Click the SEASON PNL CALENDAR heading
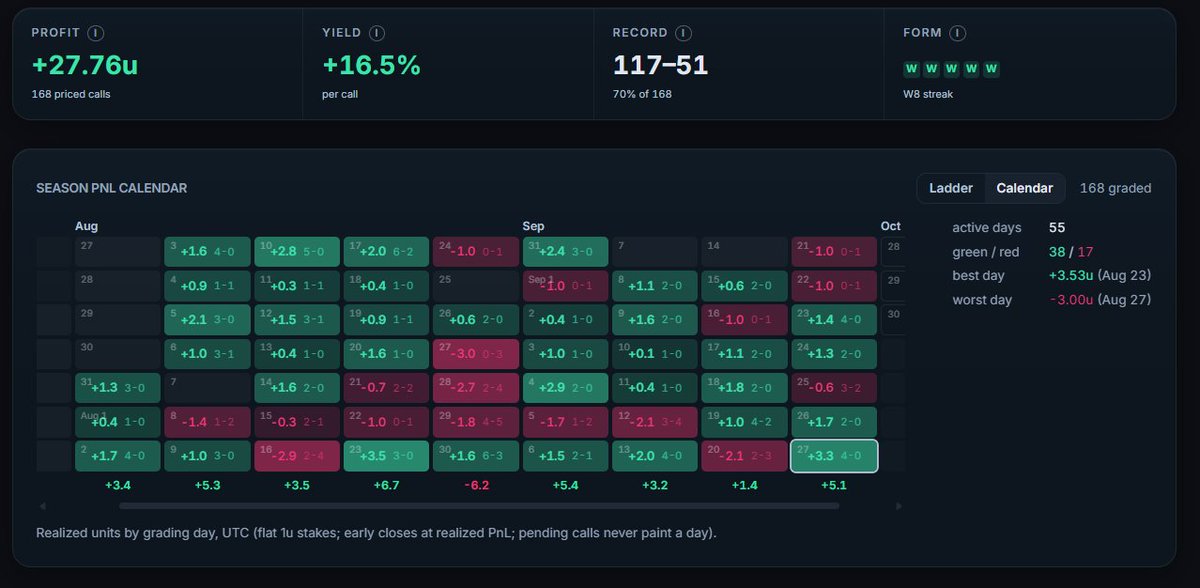This screenshot has width=1200, height=588. pyautogui.click(x=112, y=188)
